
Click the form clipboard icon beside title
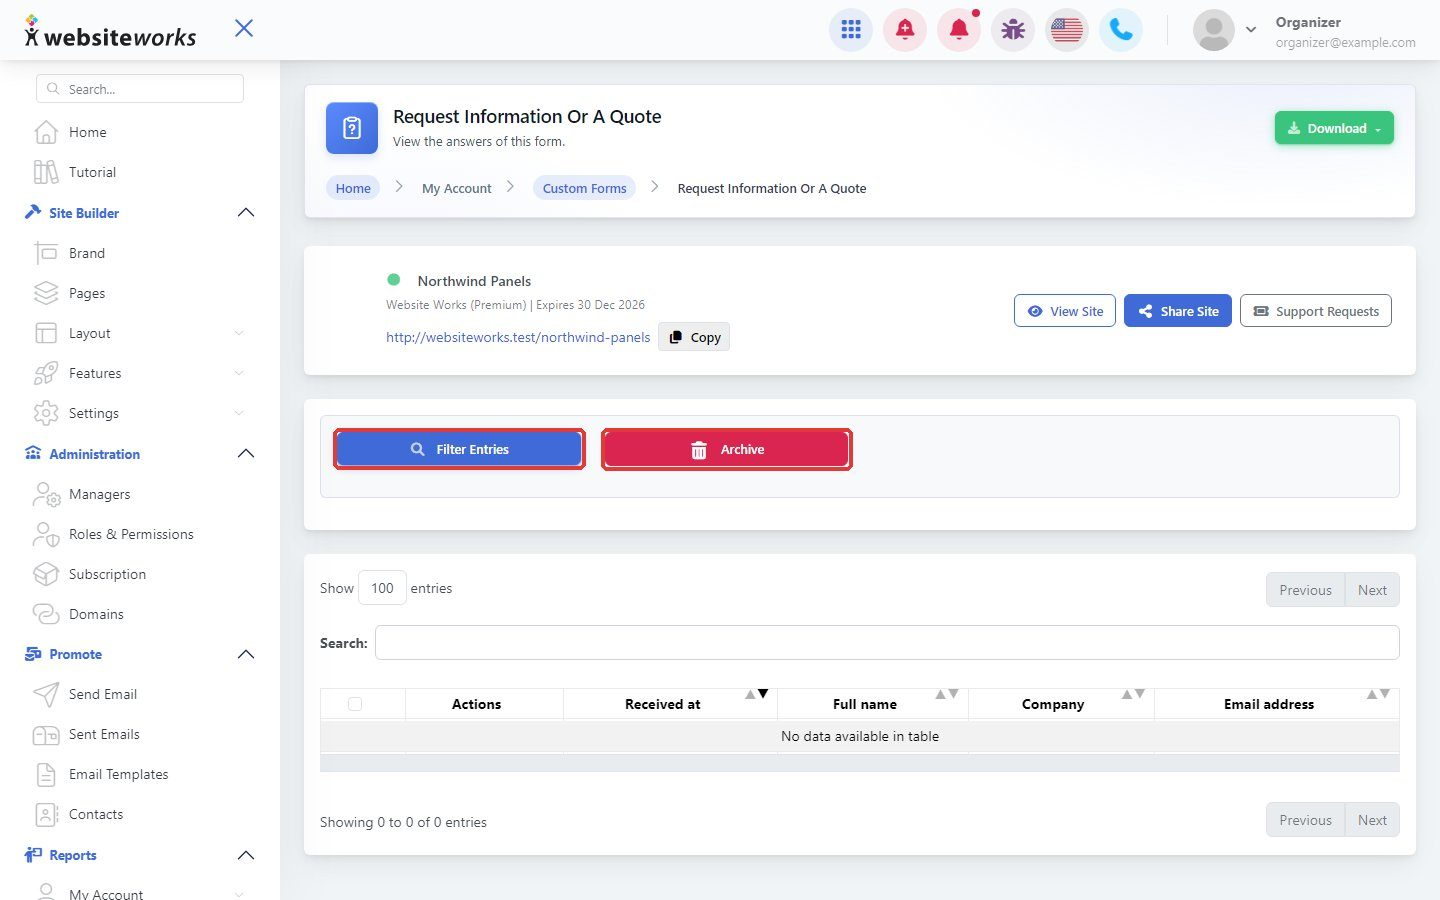(352, 128)
